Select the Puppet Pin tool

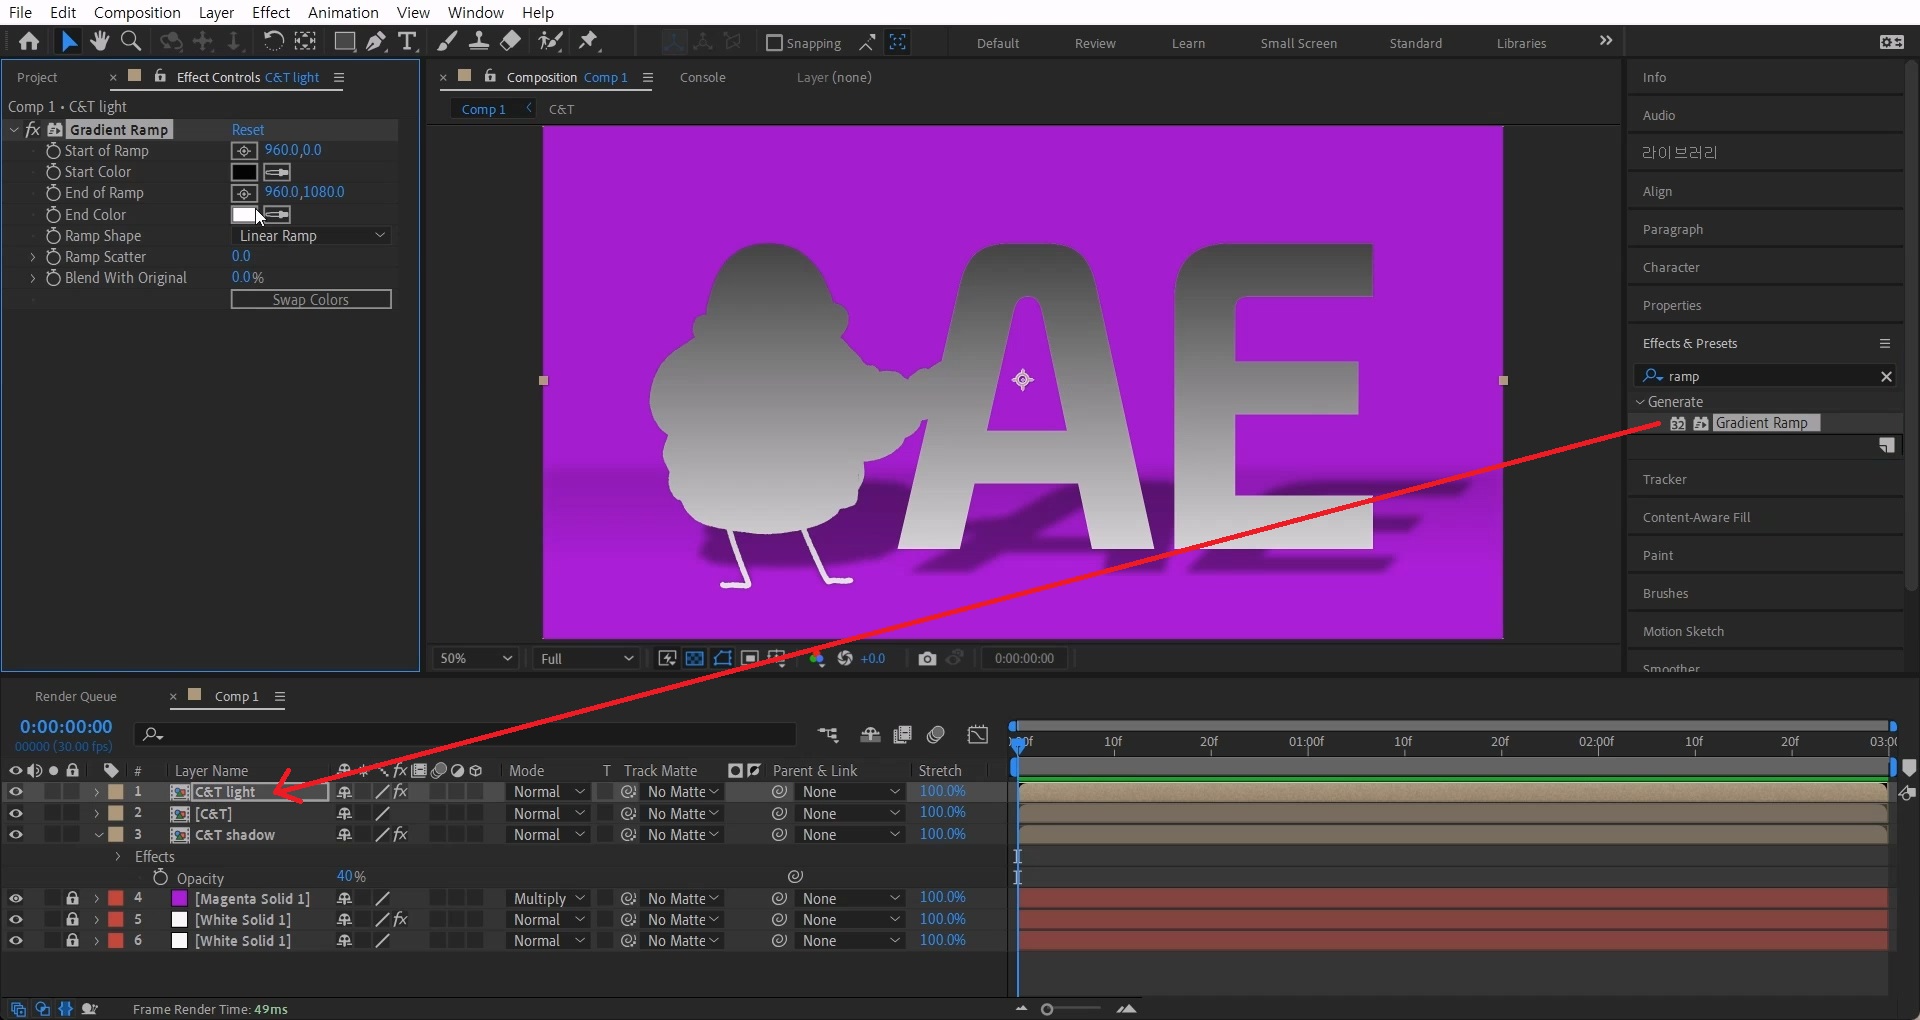click(588, 41)
